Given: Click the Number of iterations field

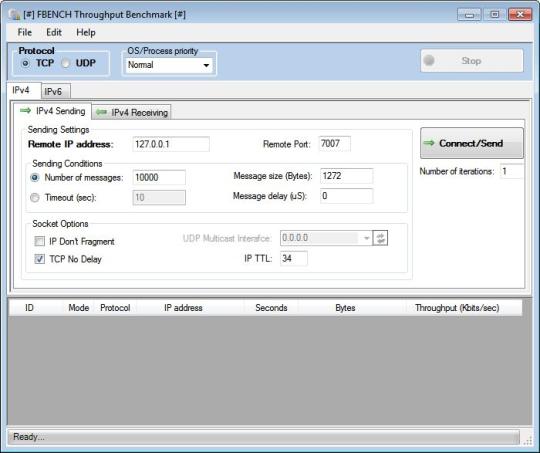Looking at the screenshot, I should point(512,171).
